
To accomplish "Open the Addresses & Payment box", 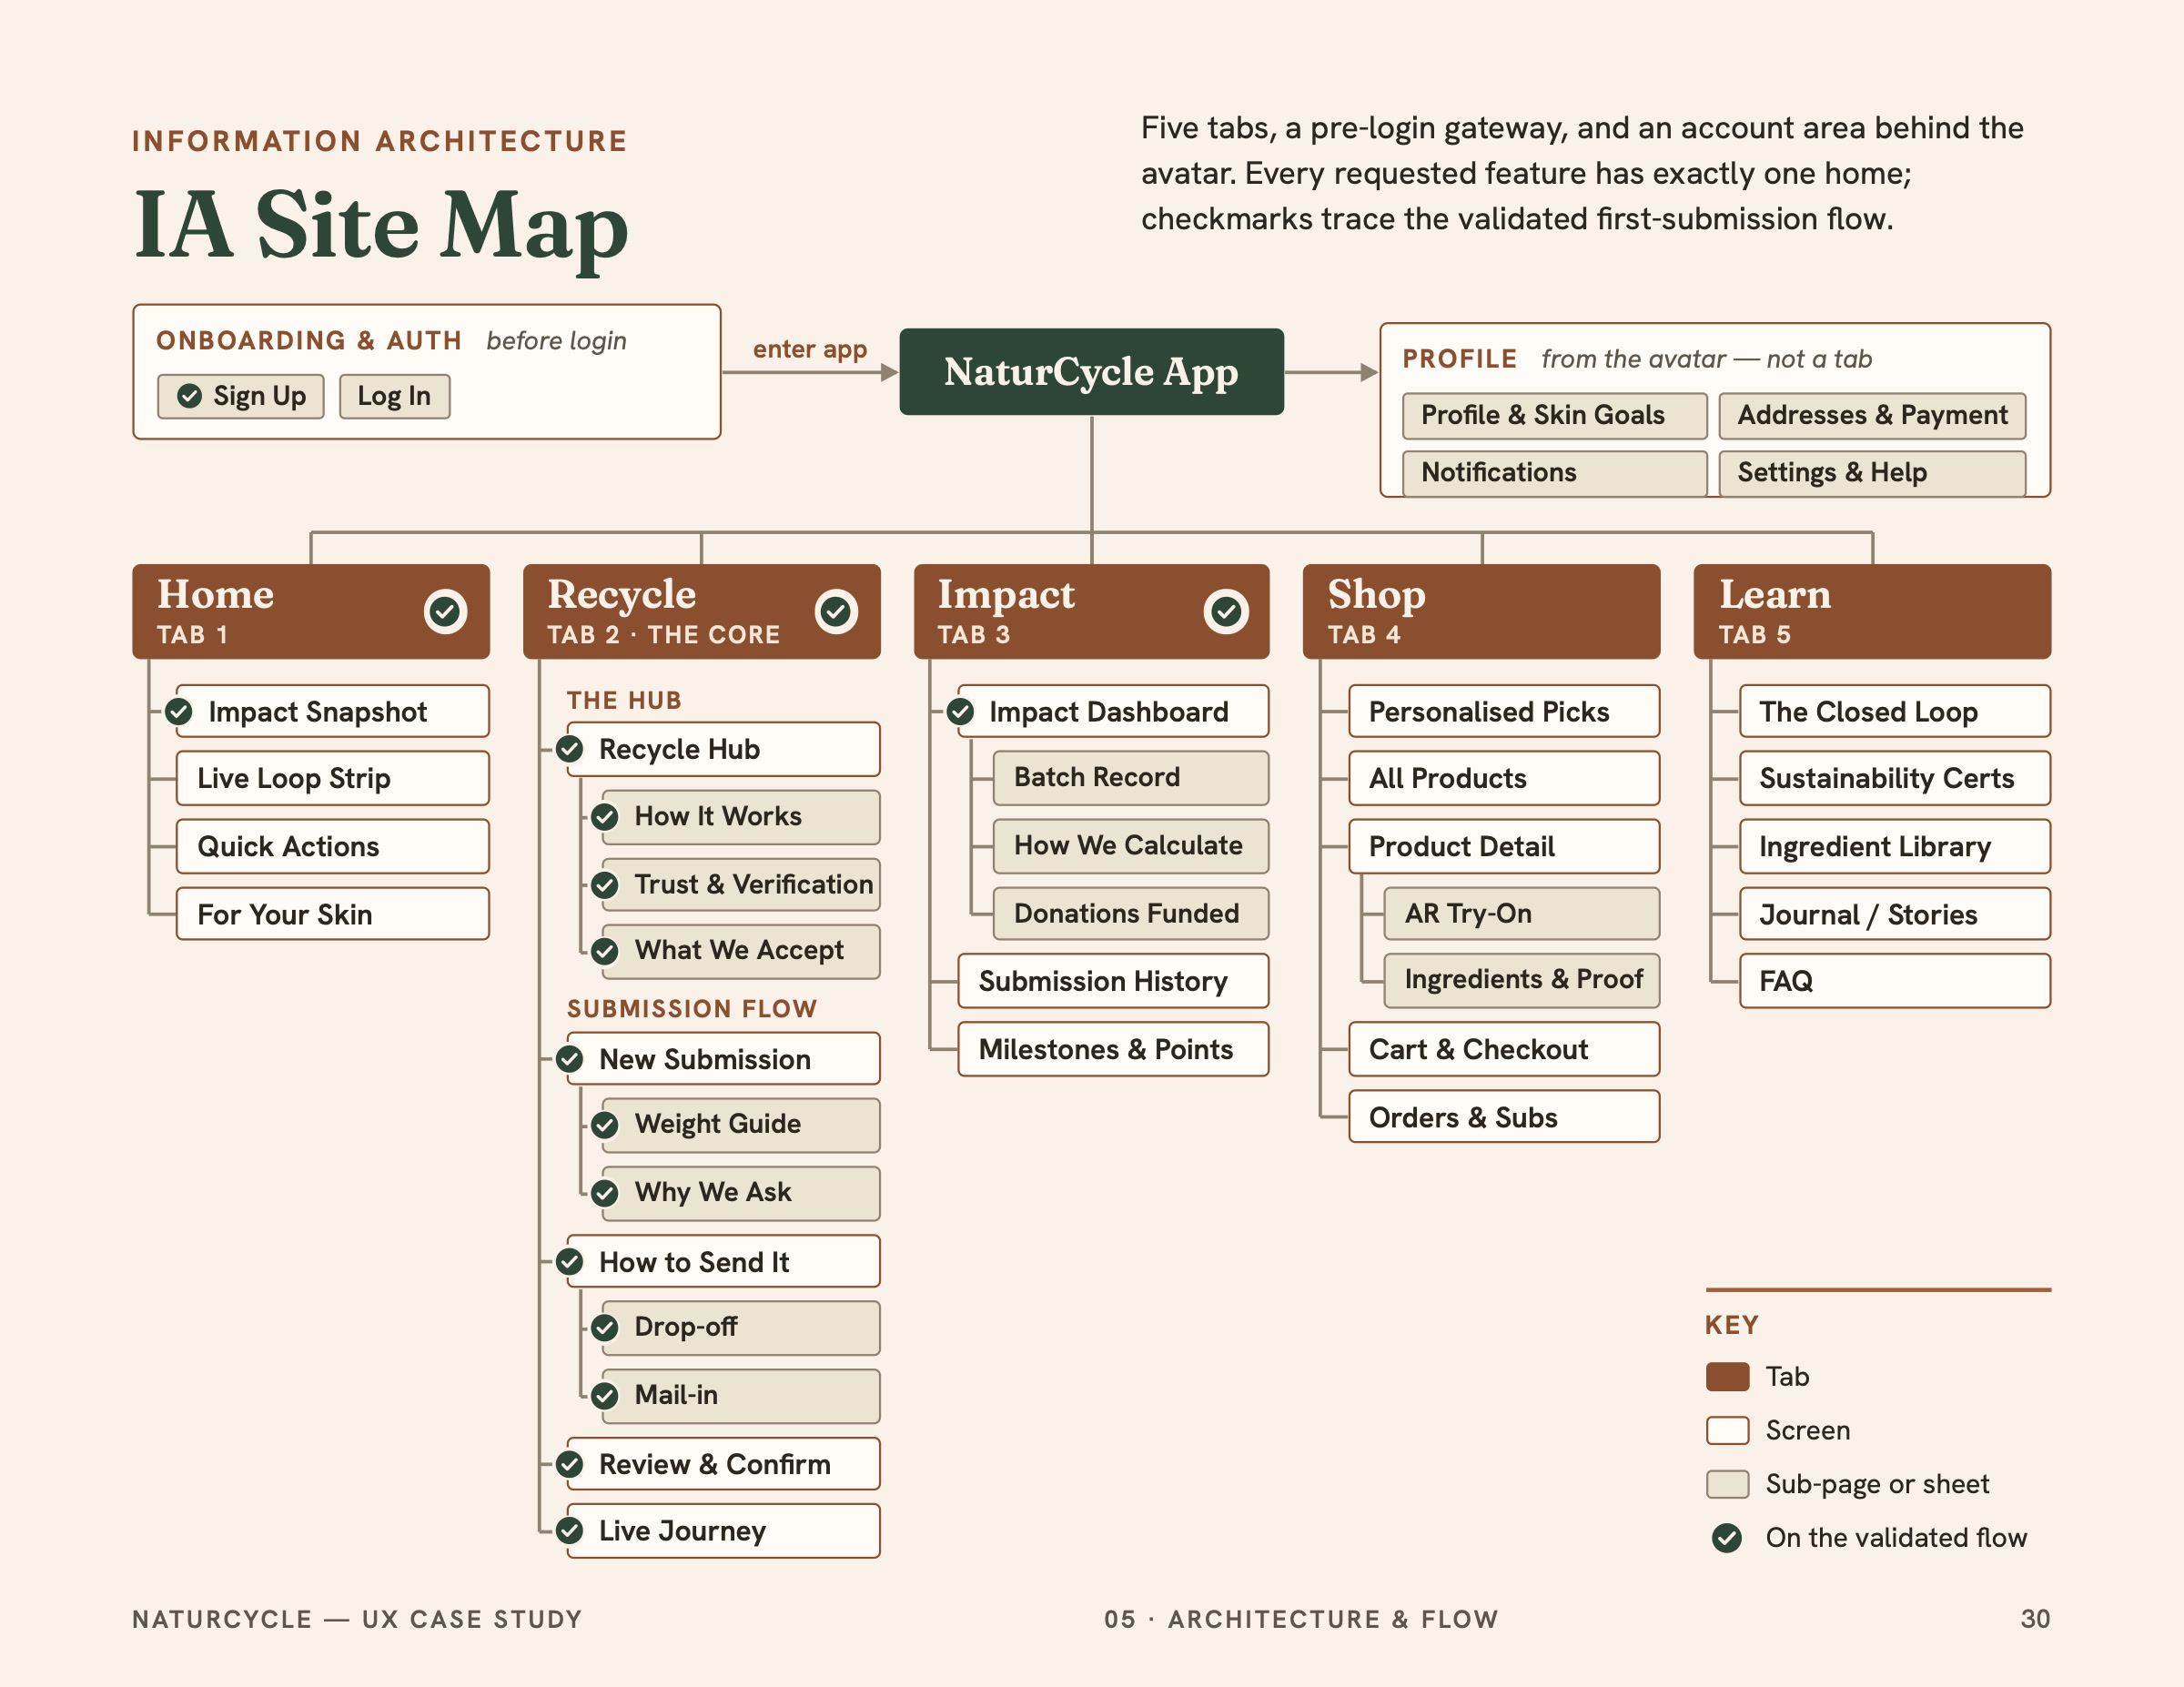I will [1872, 415].
